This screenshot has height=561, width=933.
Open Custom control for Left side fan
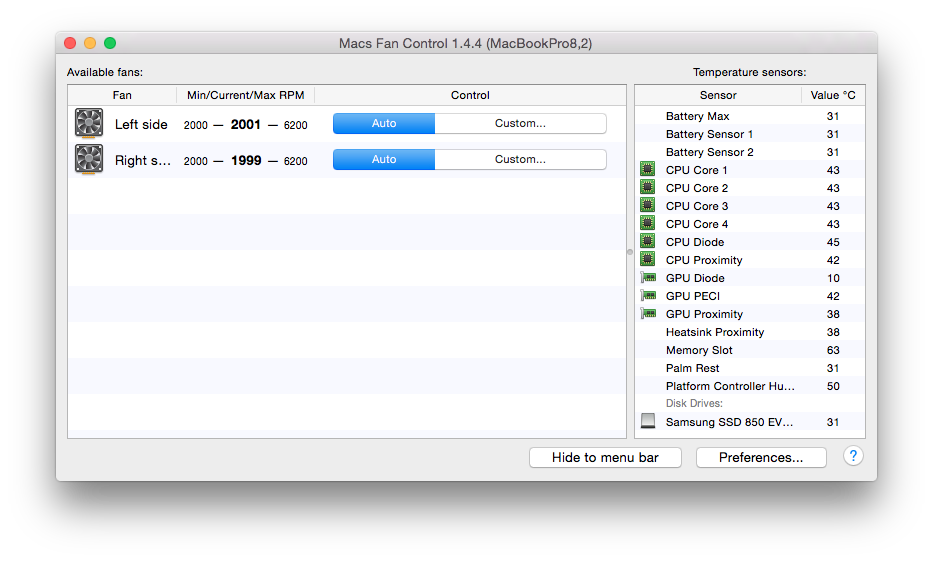[x=521, y=123]
